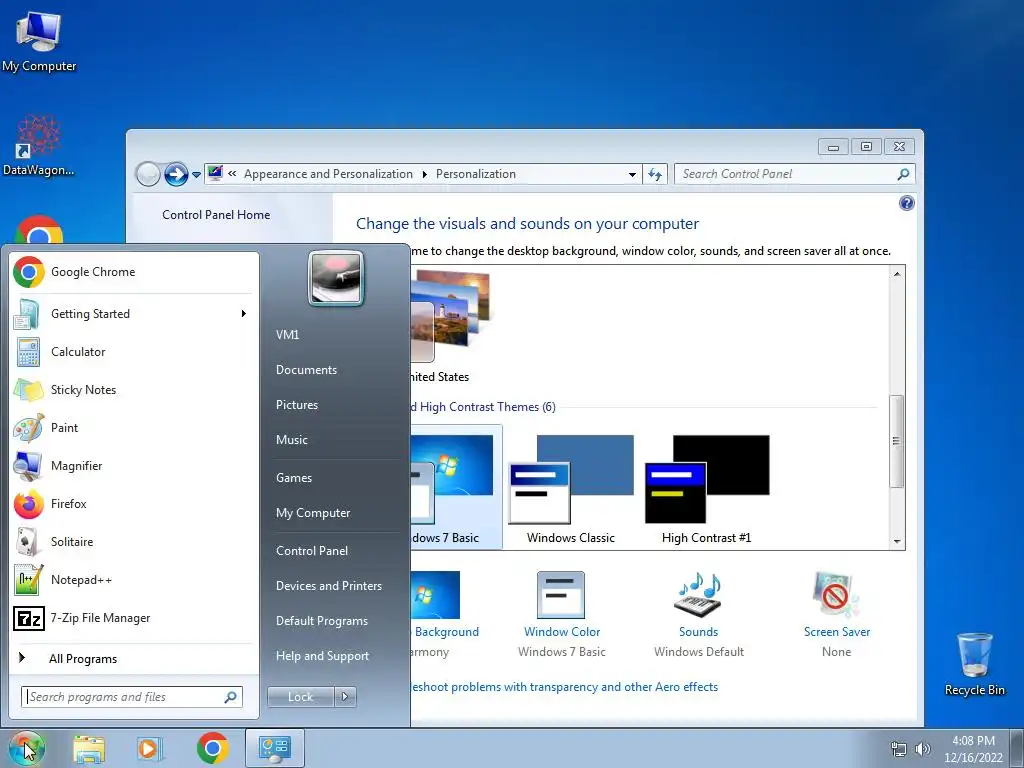Click Appearance and Personalization breadcrumb
The image size is (1024, 768).
click(328, 174)
